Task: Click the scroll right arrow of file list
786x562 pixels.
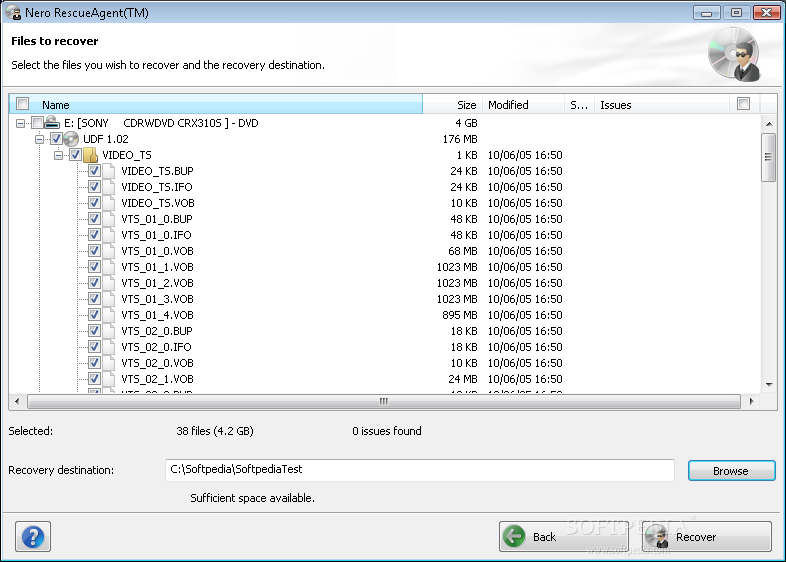Action: click(751, 401)
